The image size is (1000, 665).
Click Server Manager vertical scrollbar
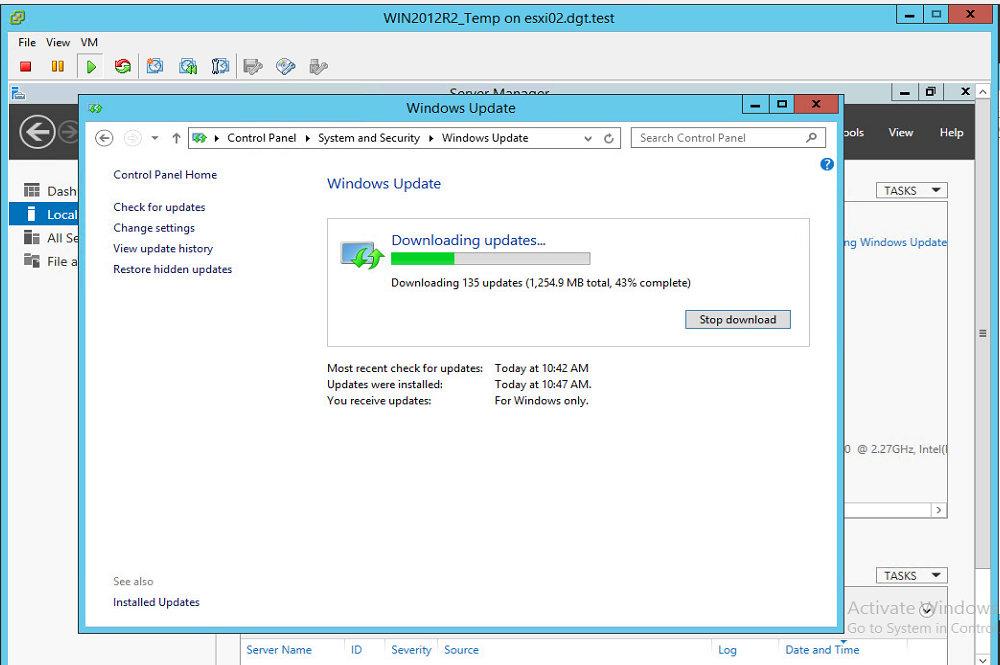(983, 333)
